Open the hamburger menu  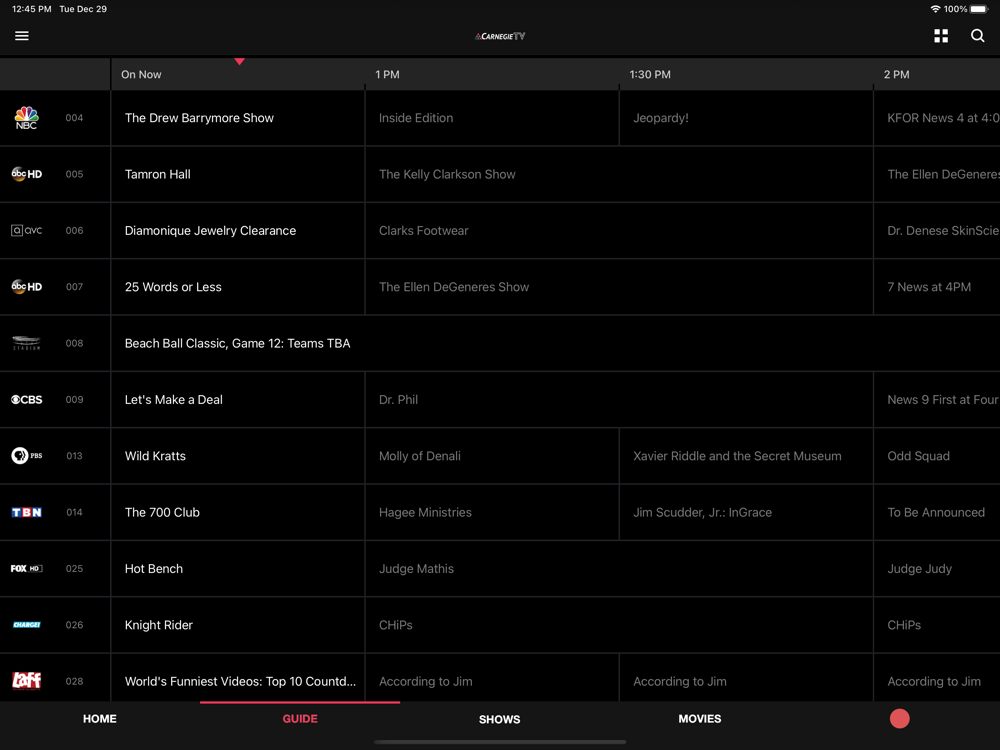(22, 36)
